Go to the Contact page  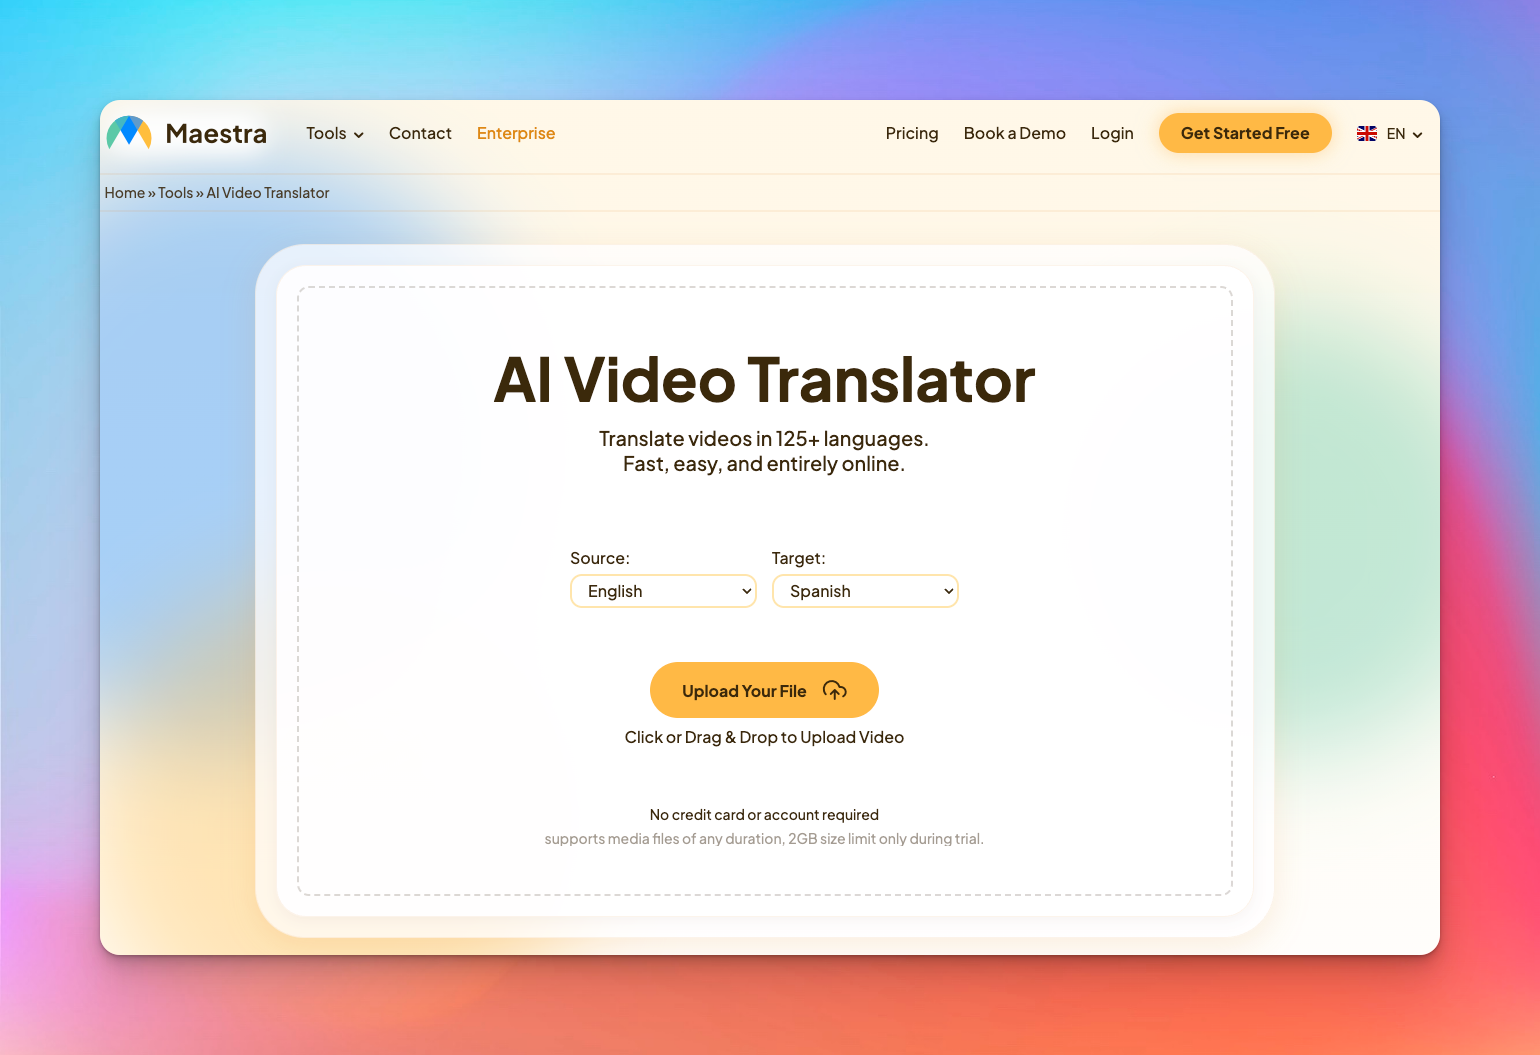[x=420, y=134]
